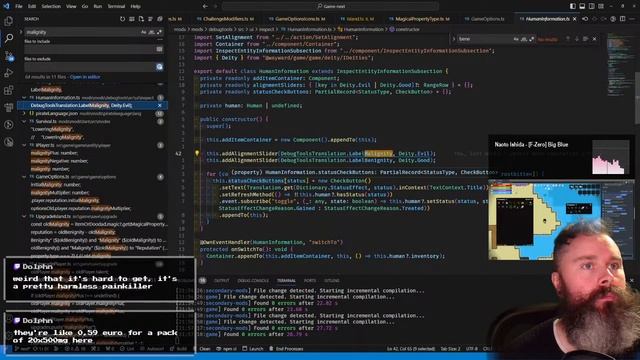Click the editor vertical scrollbar
Screen dimensions: 640x360
[637, 98]
